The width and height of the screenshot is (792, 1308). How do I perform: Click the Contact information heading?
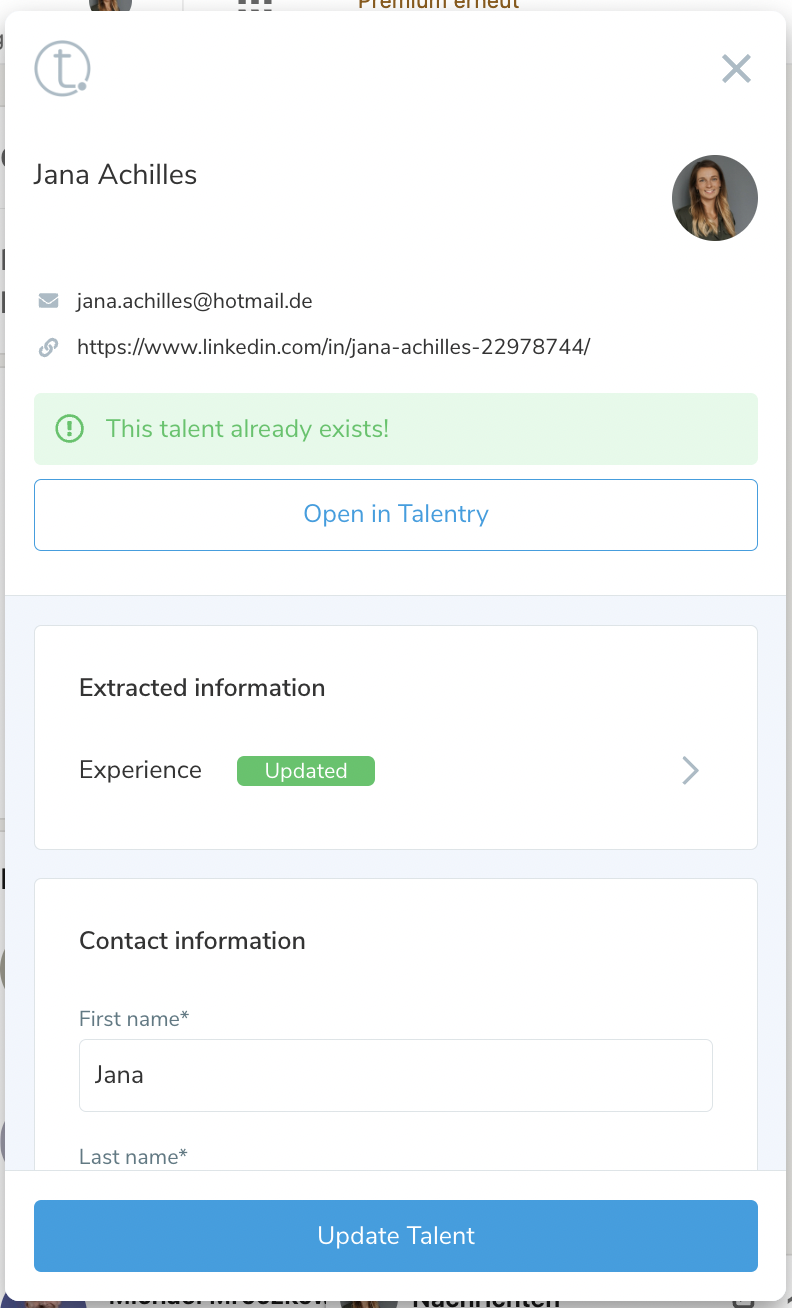pos(192,941)
